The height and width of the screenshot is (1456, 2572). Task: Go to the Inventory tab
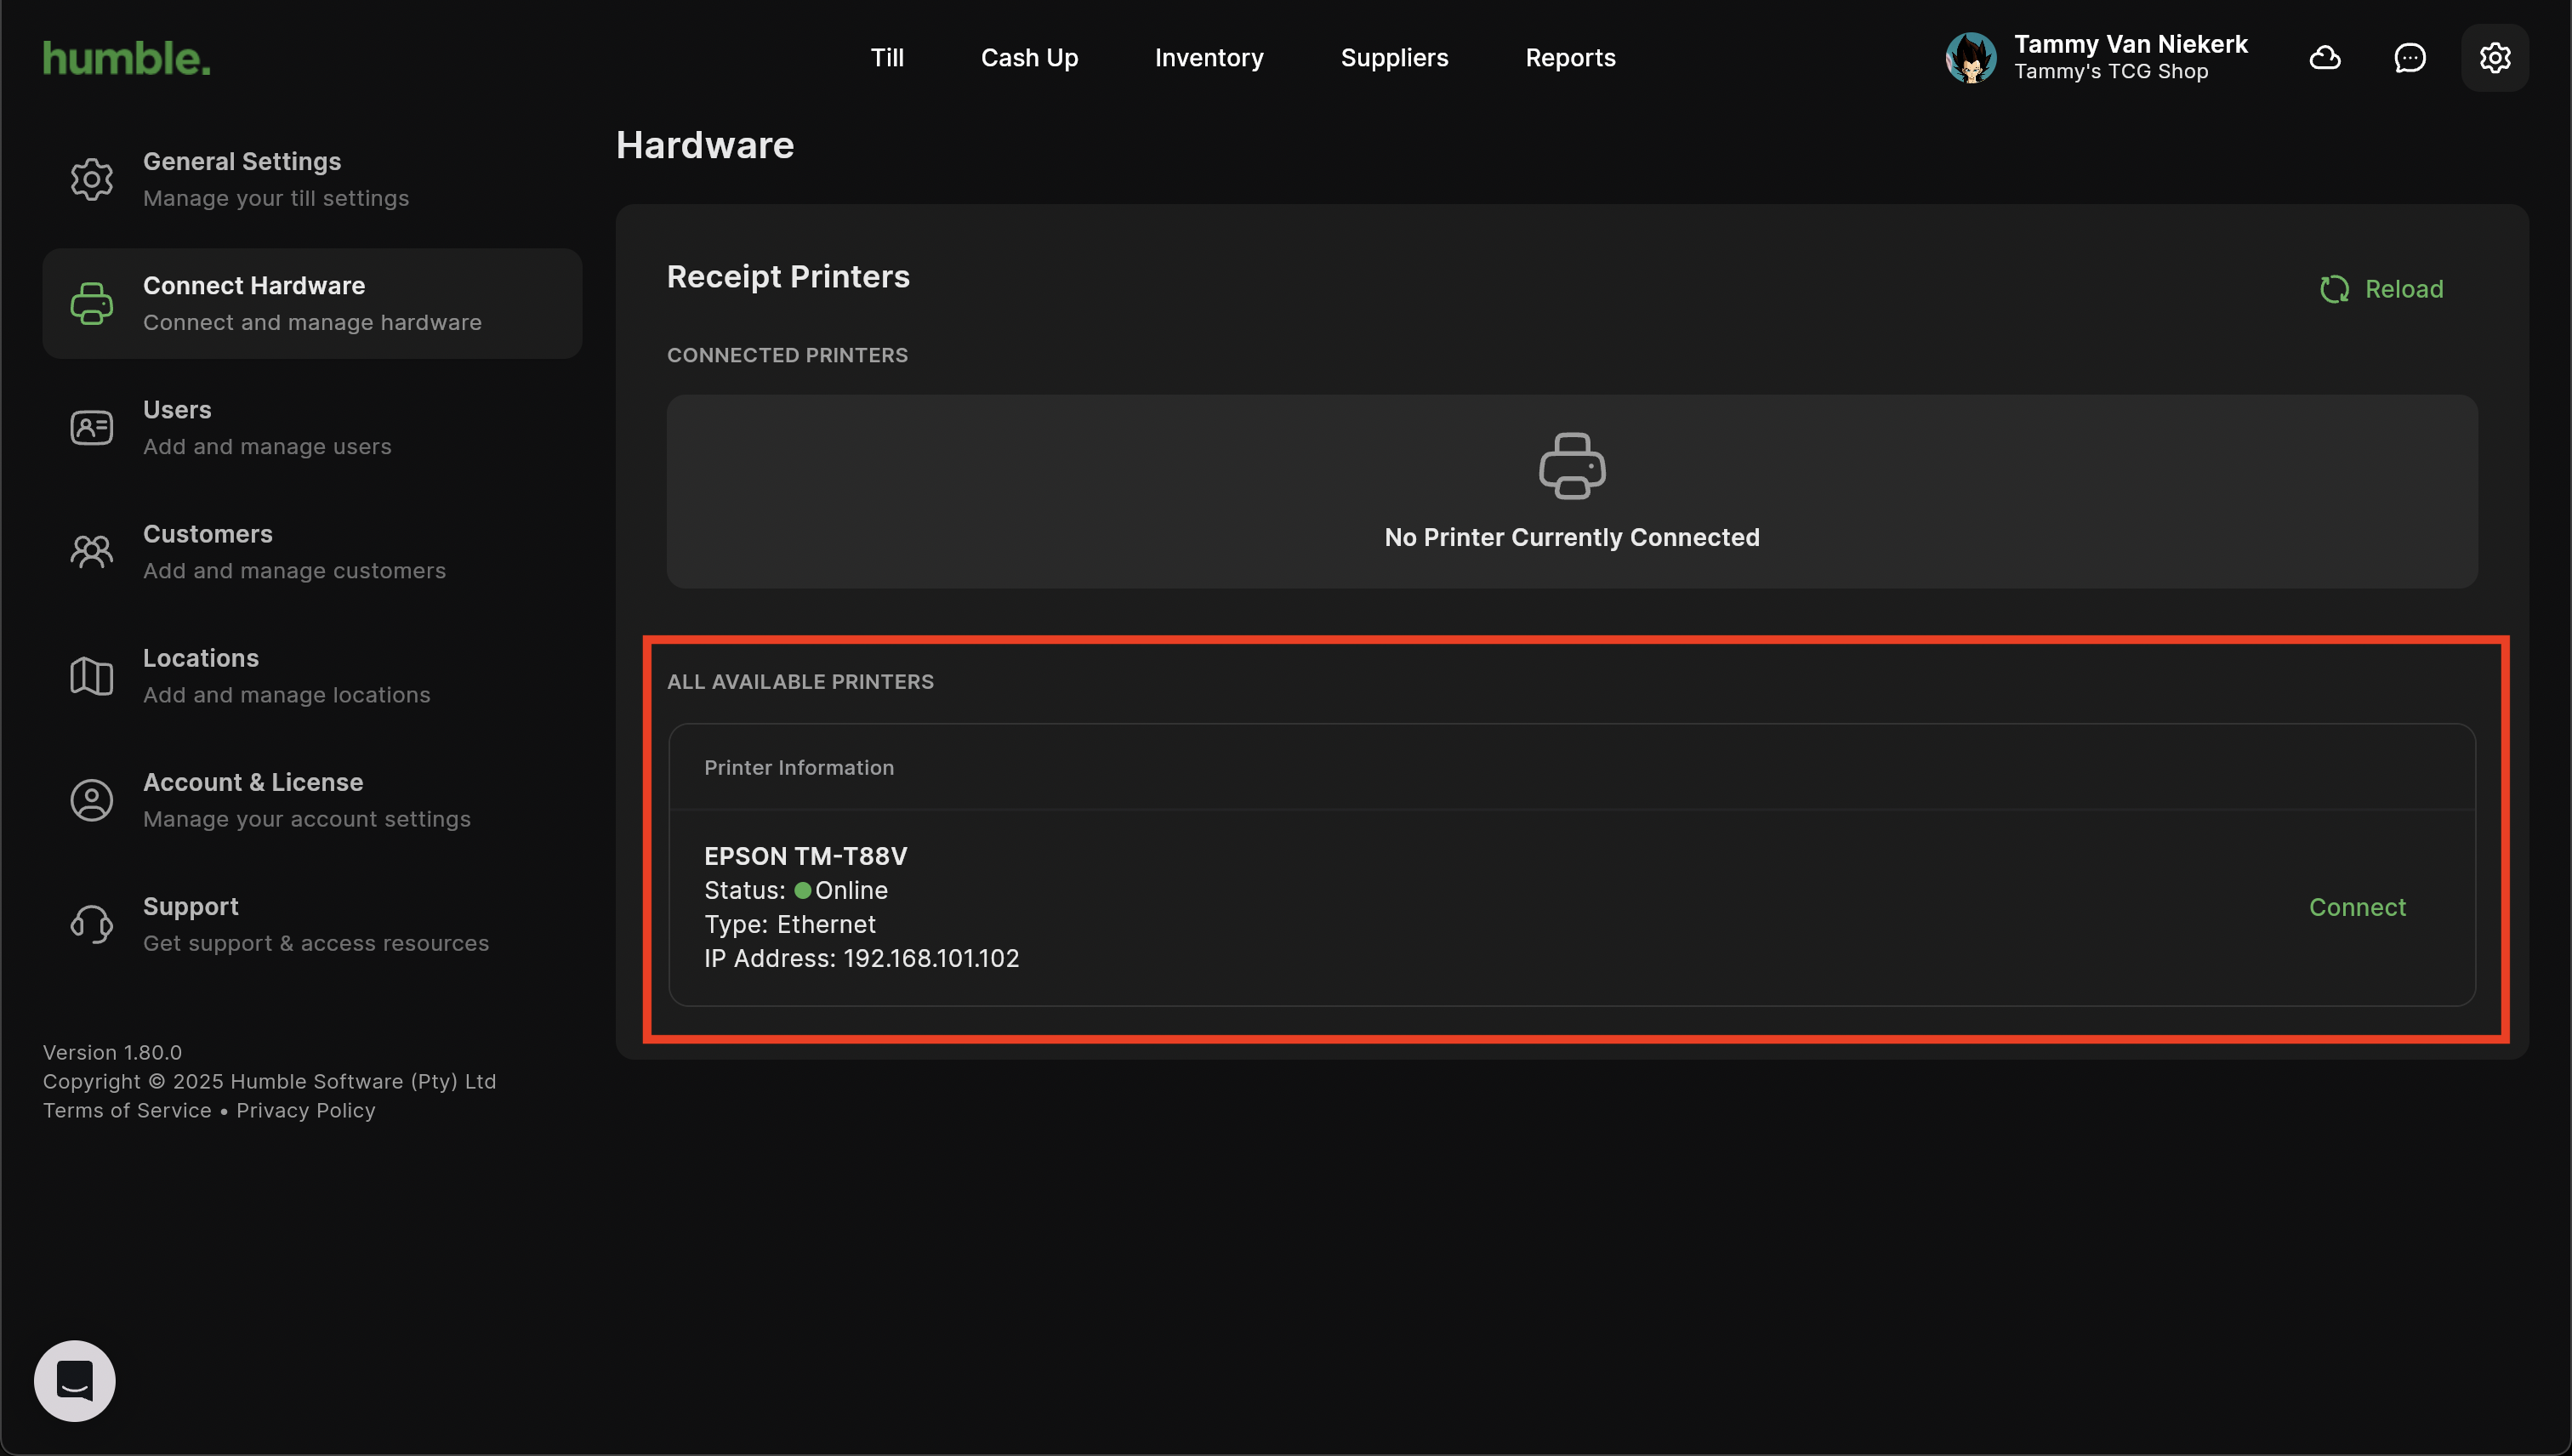pyautogui.click(x=1208, y=58)
